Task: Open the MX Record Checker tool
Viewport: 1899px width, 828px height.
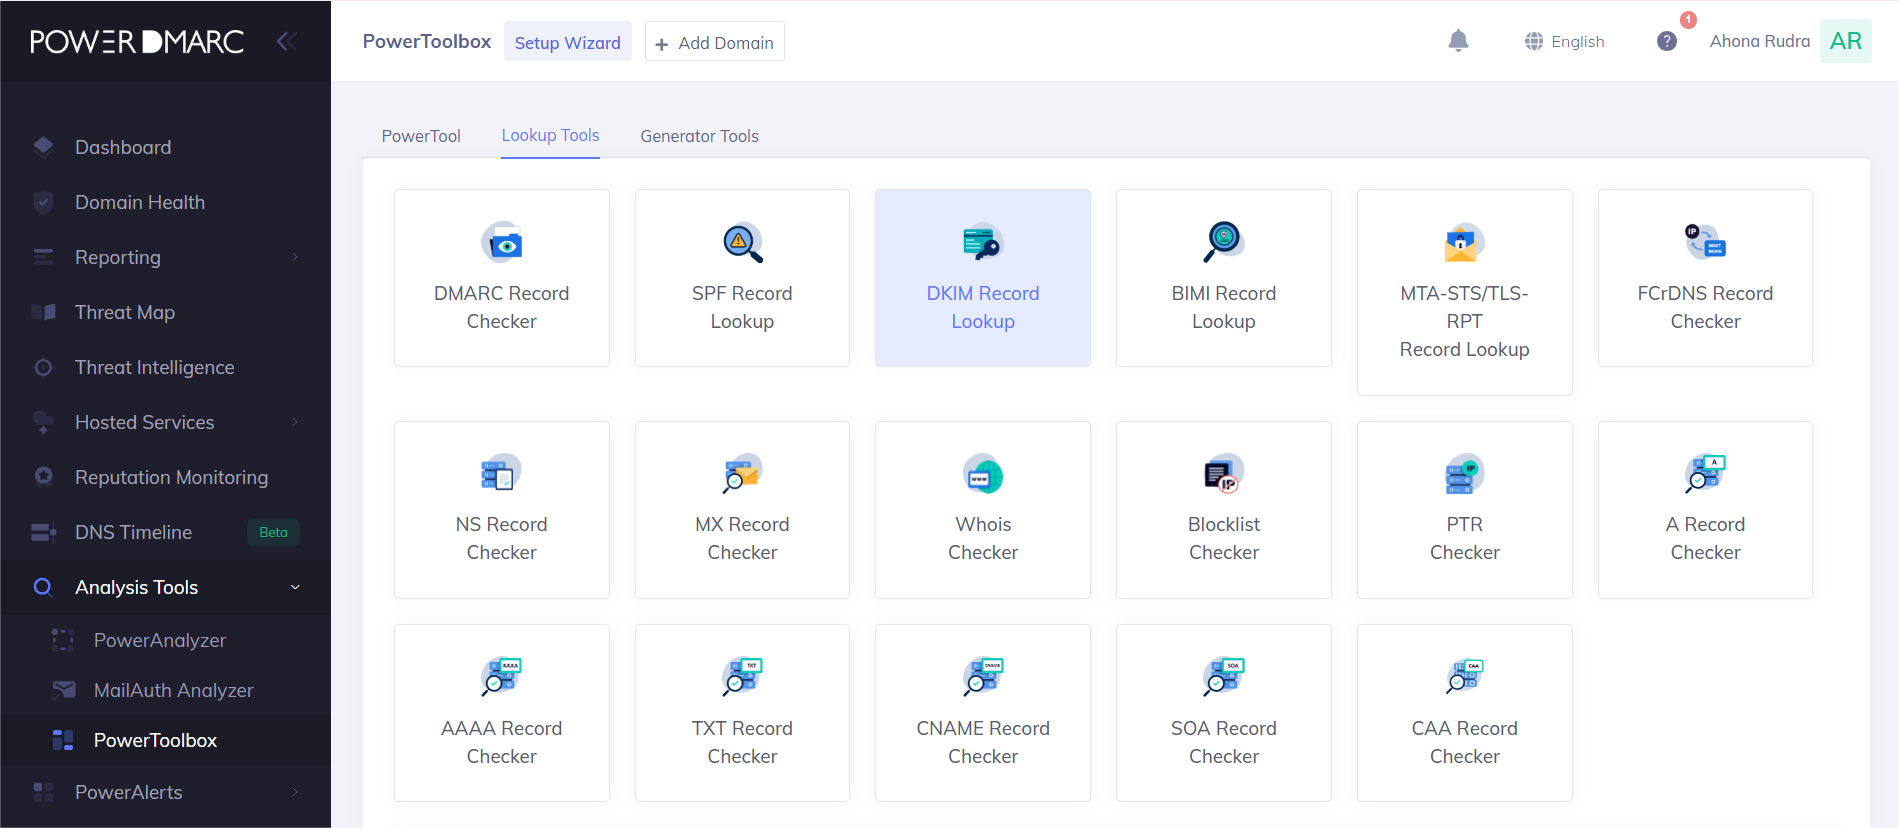Action: 742,510
